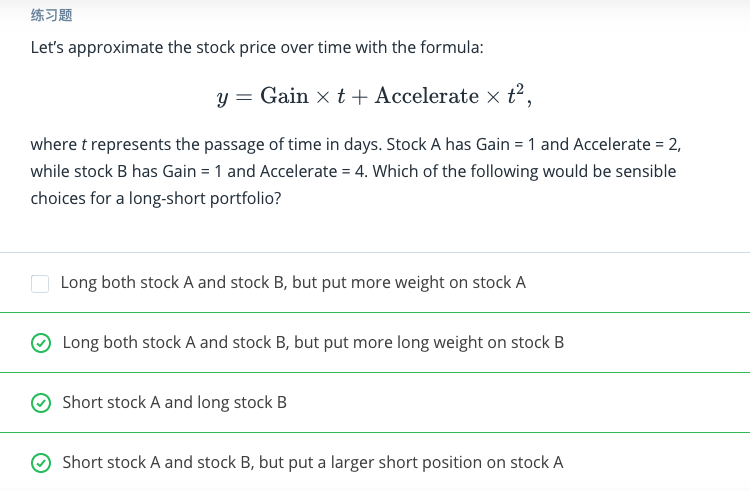Click green checkmark beside Short stock A and long stock B
This screenshot has width=750, height=491.
pyautogui.click(x=40, y=403)
